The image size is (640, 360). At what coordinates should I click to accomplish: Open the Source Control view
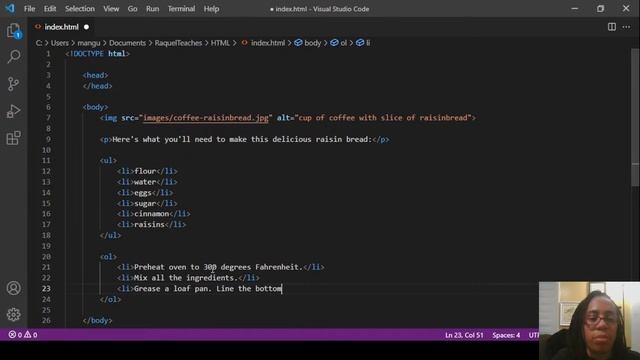[x=13, y=84]
